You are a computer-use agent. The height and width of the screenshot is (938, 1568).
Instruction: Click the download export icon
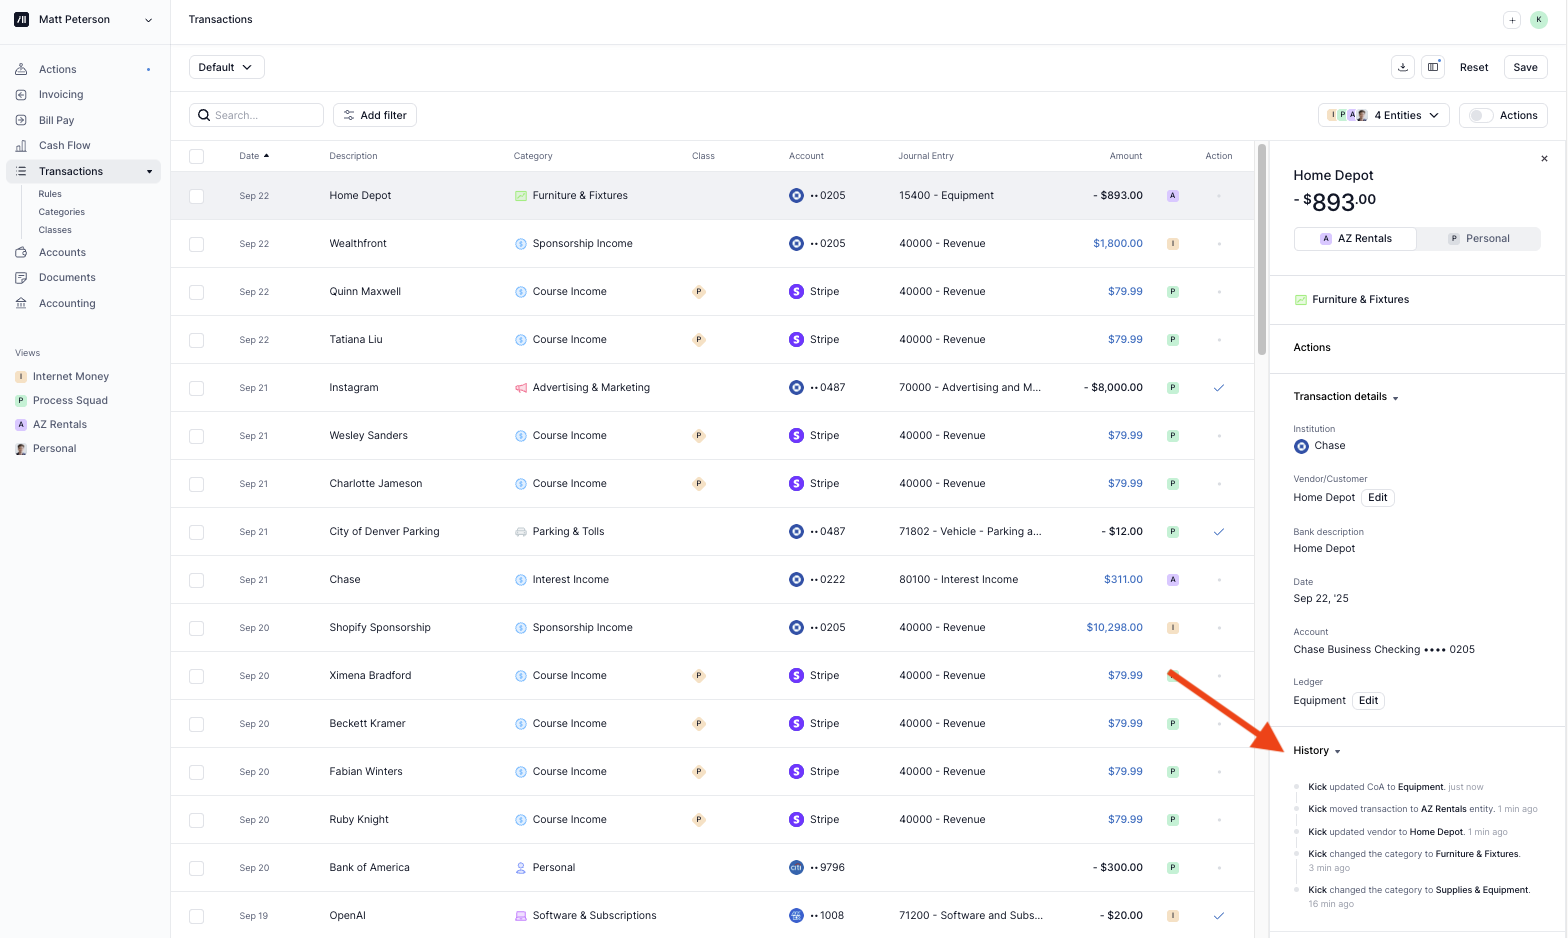pyautogui.click(x=1403, y=67)
